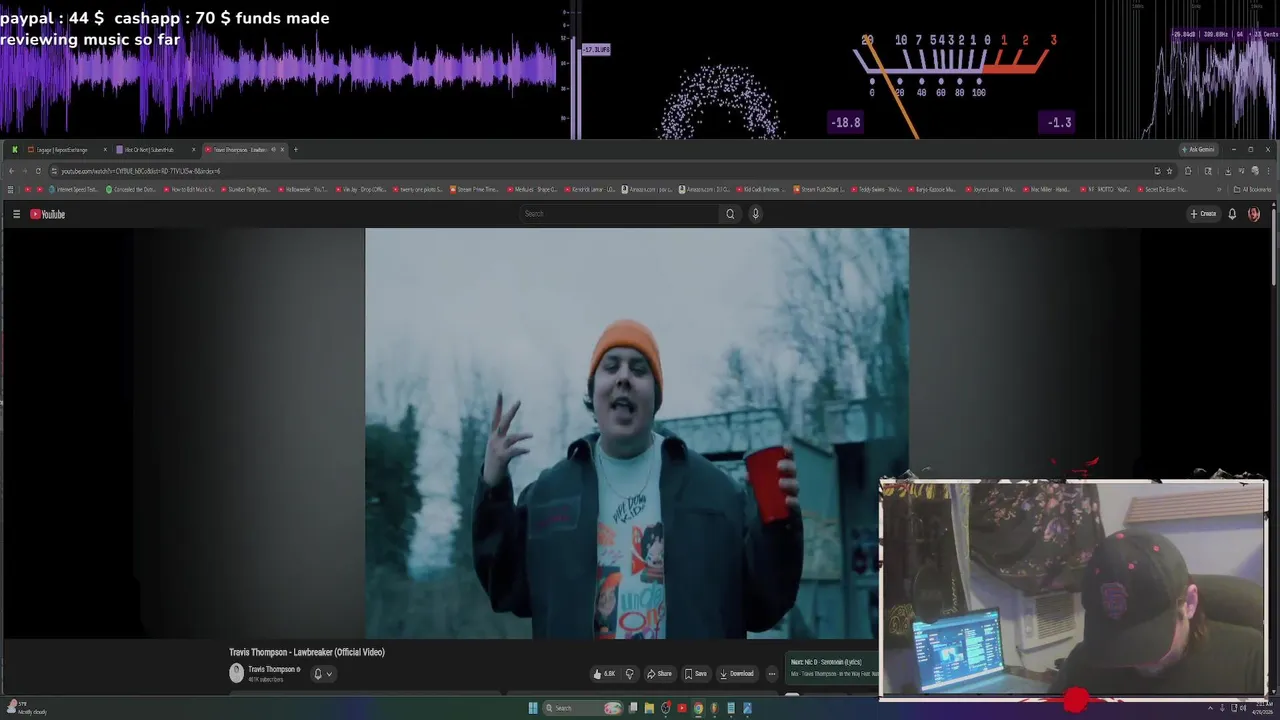Like the video with the 6.8K button
This screenshot has height=720, width=1280.
(x=604, y=674)
